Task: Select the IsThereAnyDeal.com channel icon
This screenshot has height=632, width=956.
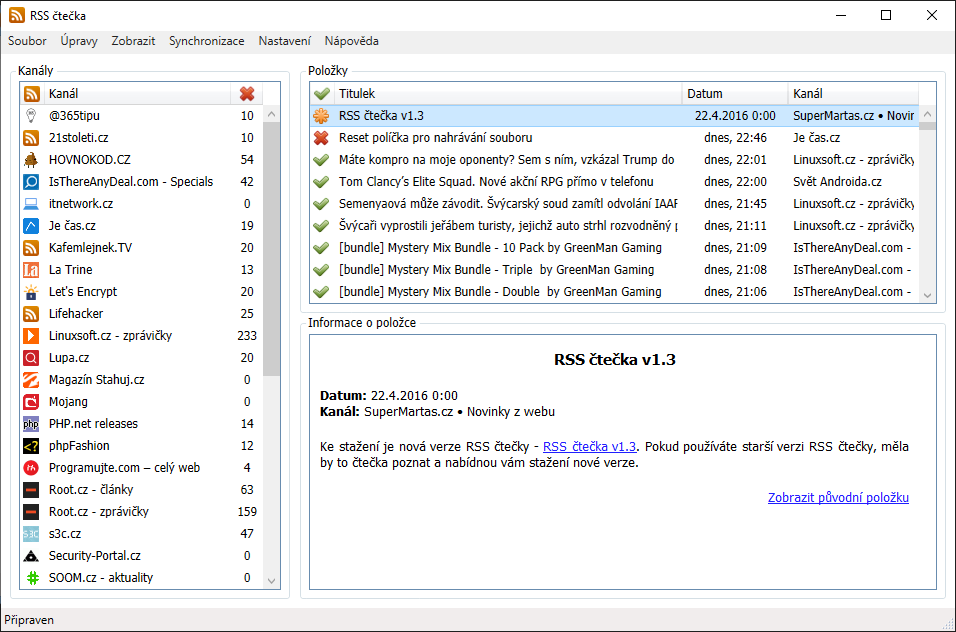Action: pyautogui.click(x=31, y=182)
